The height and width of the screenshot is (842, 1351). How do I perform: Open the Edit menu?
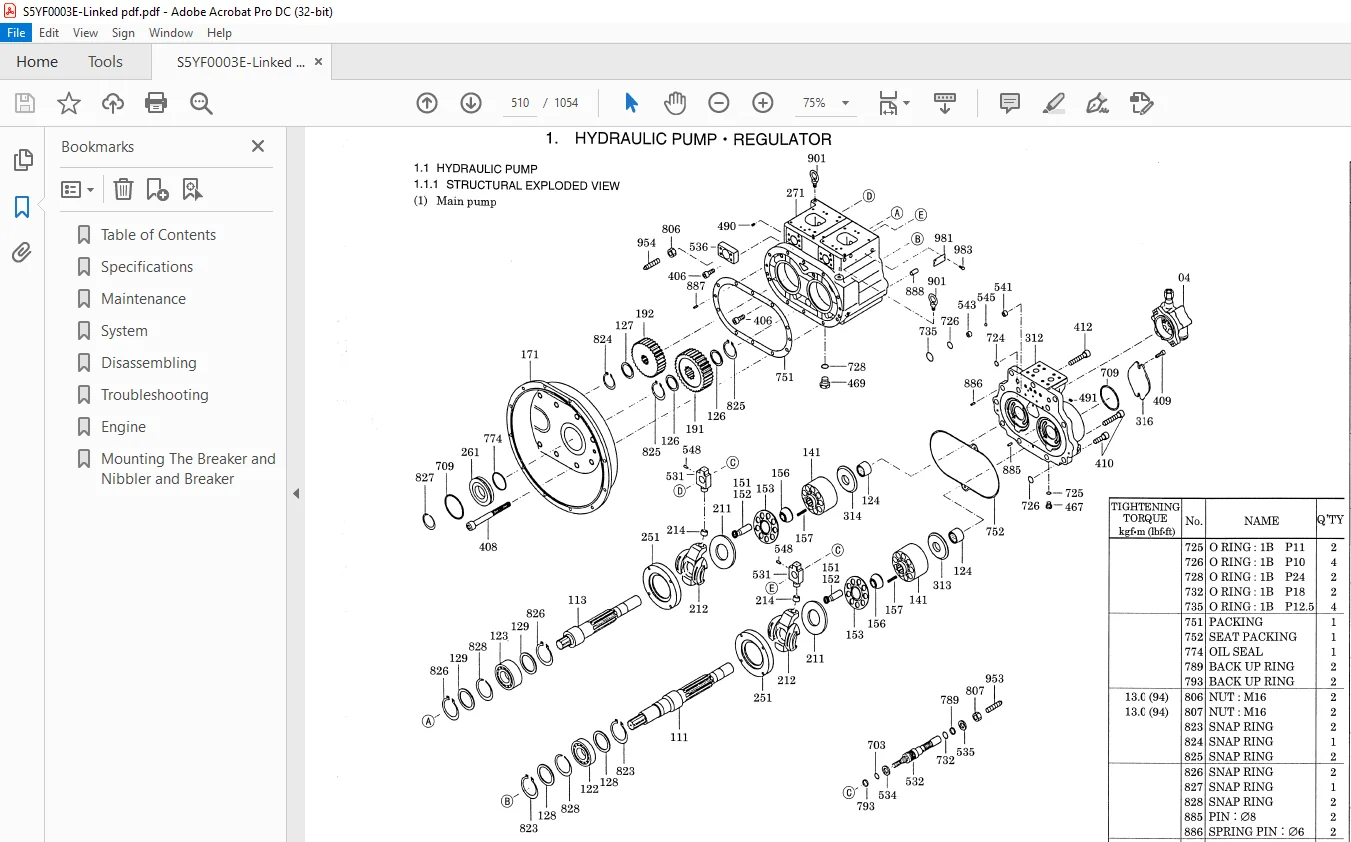pos(49,33)
